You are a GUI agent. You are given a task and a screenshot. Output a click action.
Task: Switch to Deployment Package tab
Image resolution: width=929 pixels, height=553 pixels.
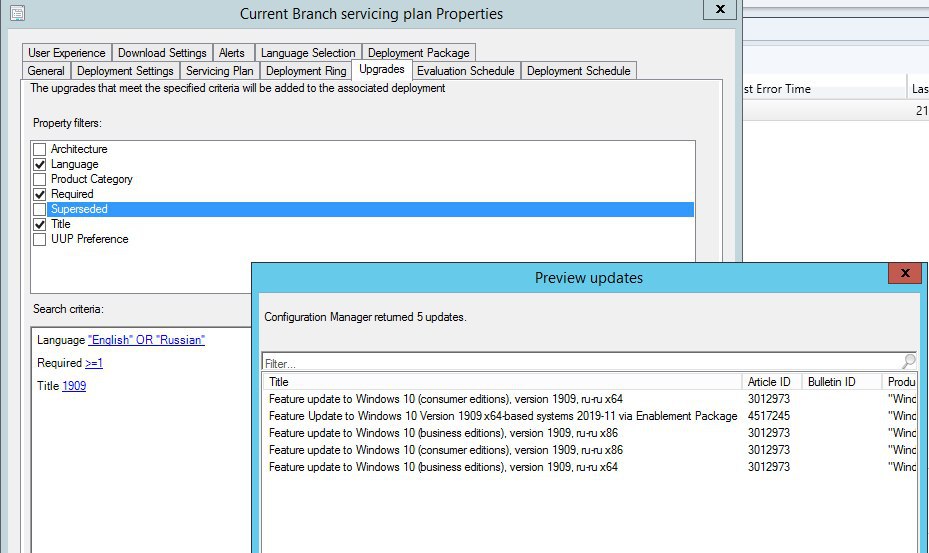tap(418, 53)
